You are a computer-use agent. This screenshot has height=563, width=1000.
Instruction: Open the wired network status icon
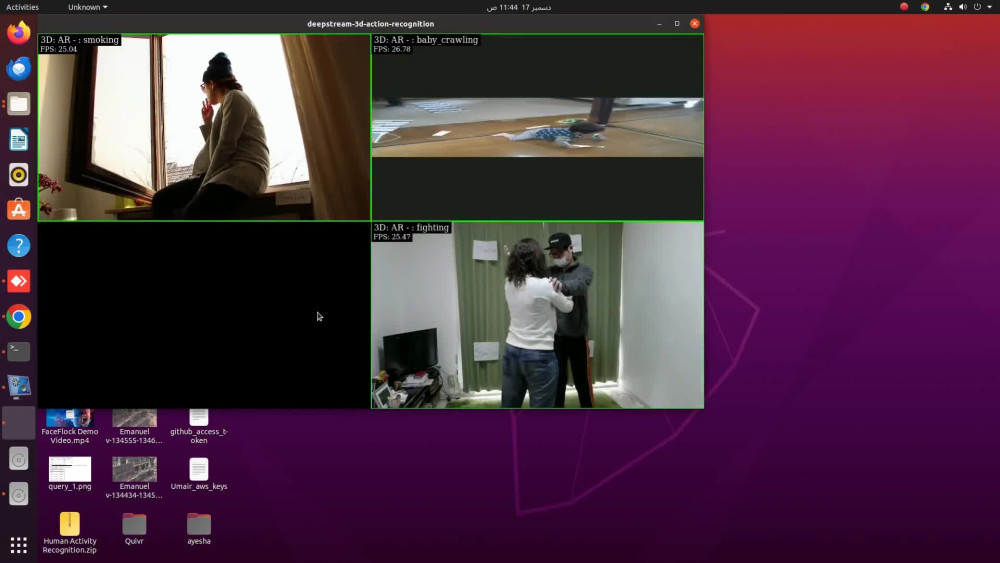coord(948,7)
